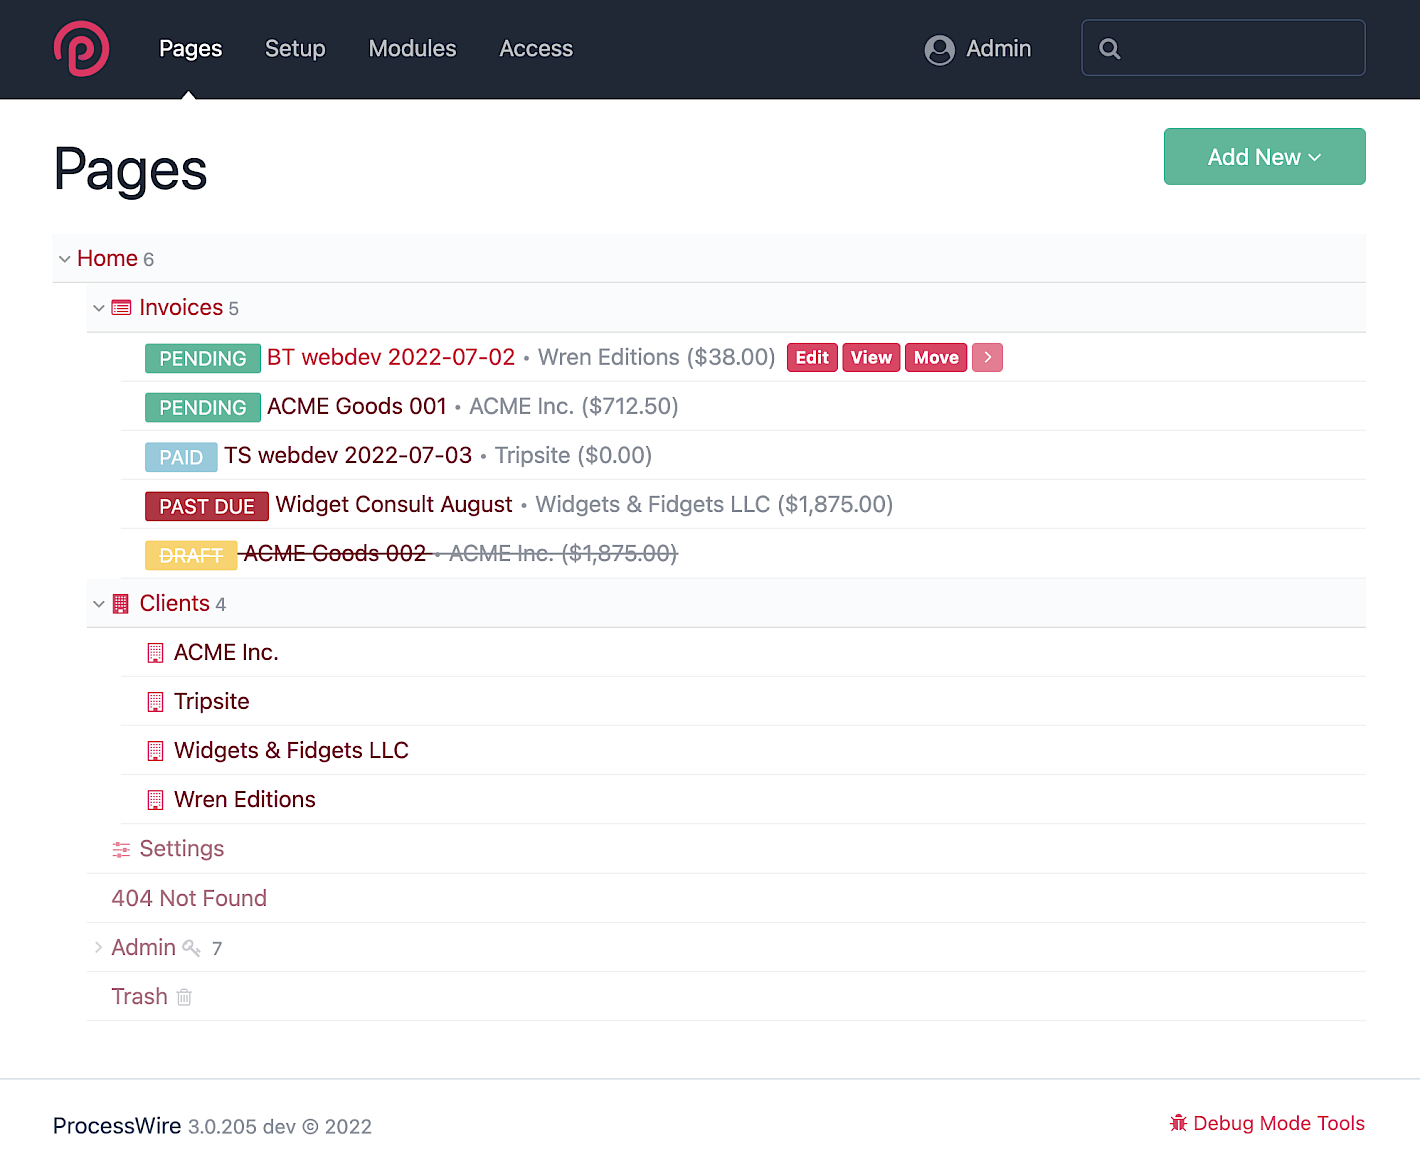Click the PAST DUE status badge
This screenshot has height=1155, width=1420.
coord(207,506)
